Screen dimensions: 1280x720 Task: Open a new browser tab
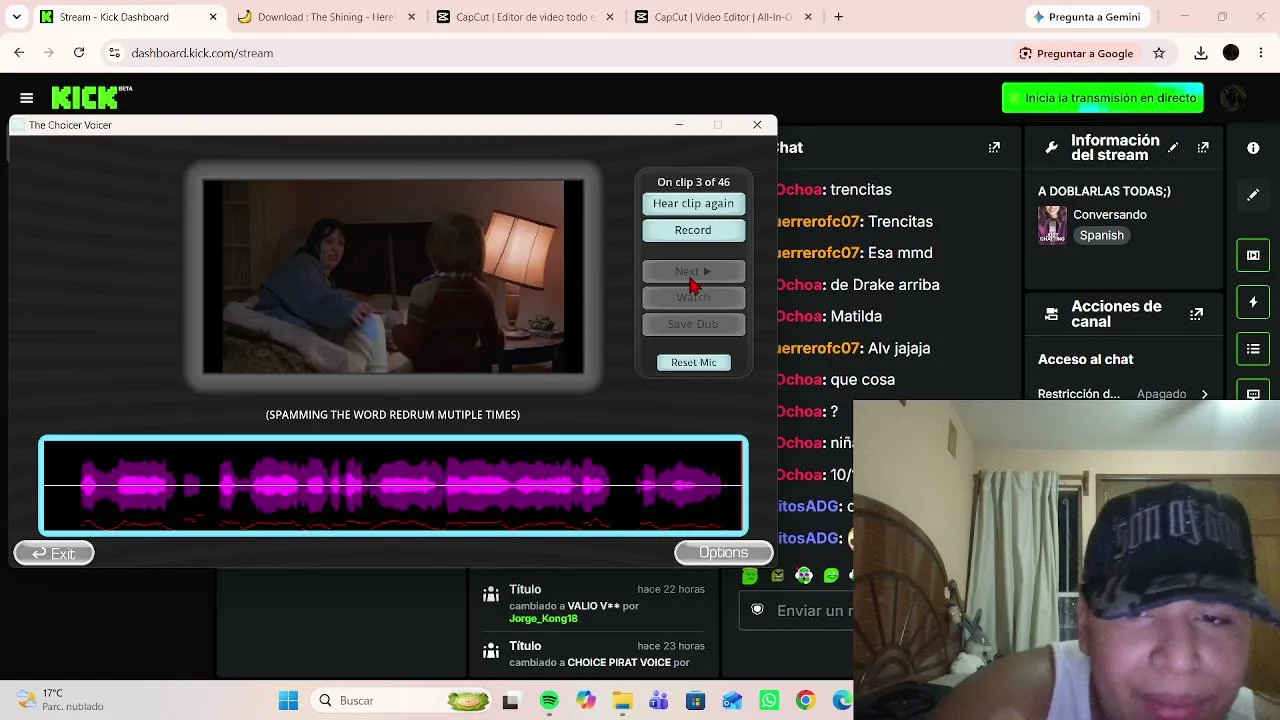click(838, 17)
